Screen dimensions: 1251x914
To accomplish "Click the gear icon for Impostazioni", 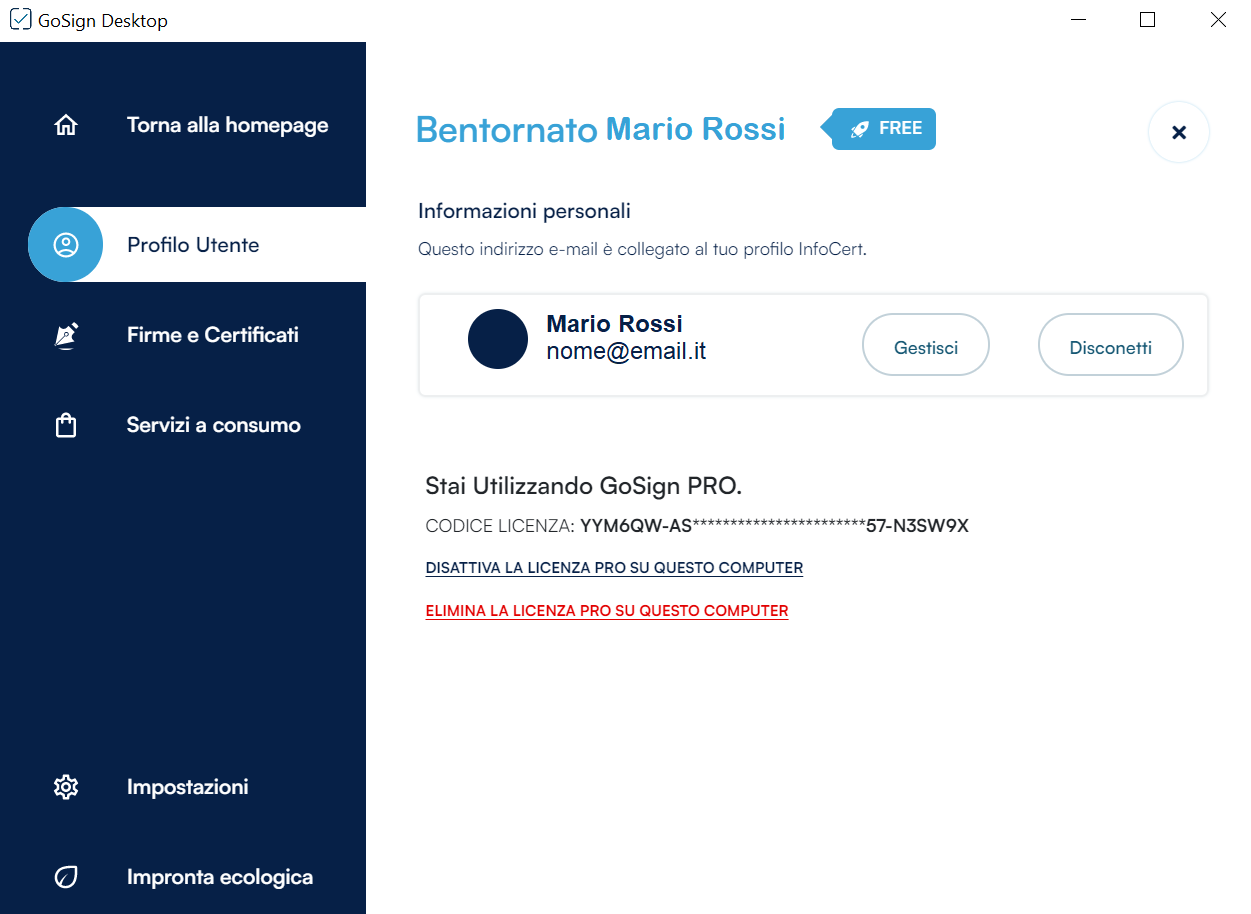I will 66,787.
